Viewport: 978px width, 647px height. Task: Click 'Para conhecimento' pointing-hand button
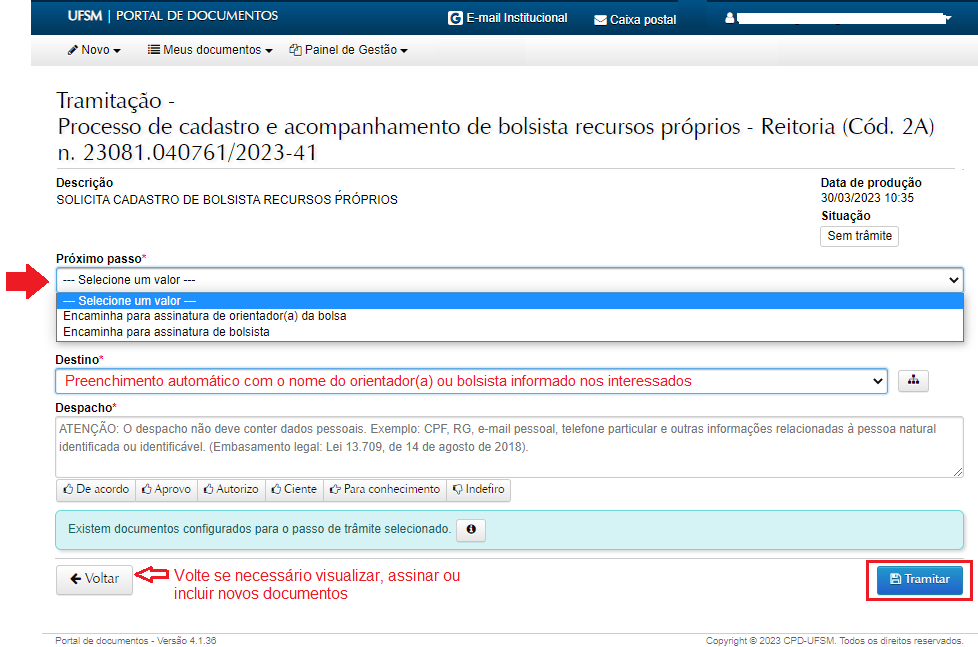(x=384, y=489)
